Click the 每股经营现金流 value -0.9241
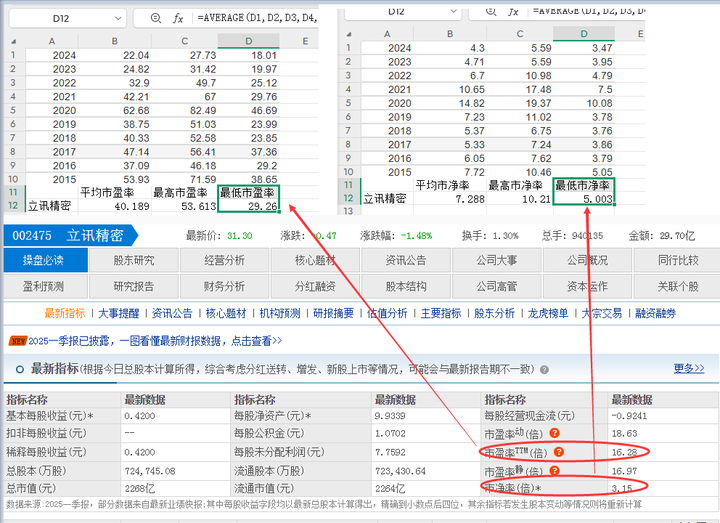720x523 pixels. 629,416
